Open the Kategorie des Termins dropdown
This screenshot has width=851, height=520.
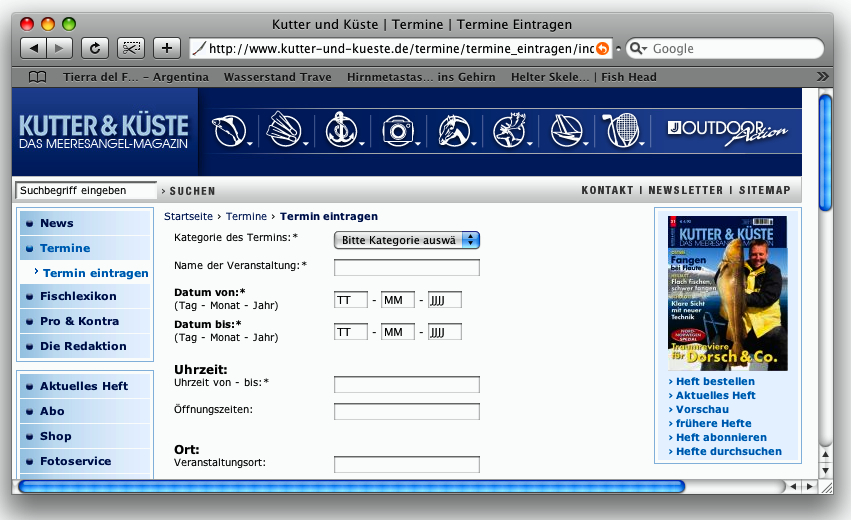406,240
